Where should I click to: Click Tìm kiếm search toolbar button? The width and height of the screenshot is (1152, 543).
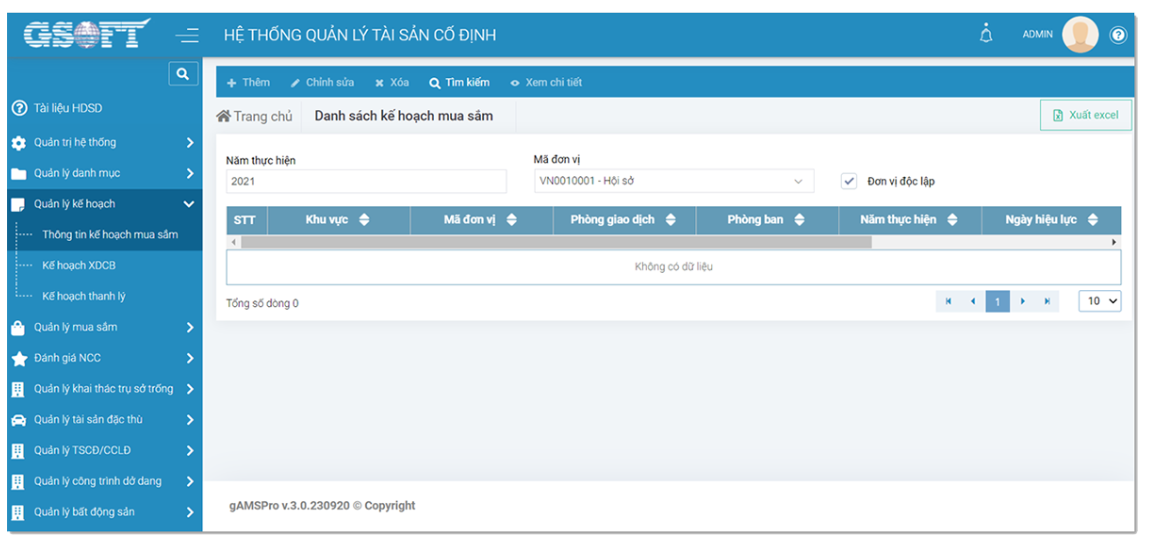(459, 83)
